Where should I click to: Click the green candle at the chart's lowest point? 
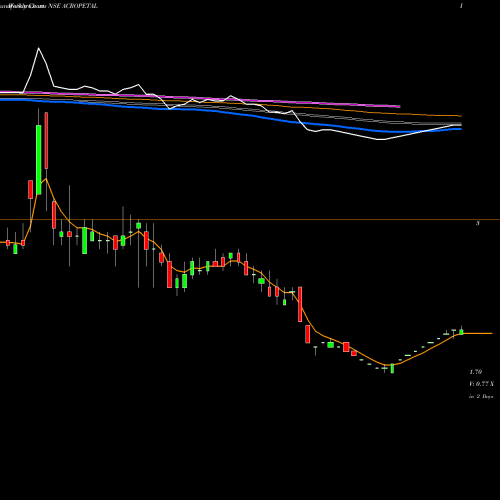point(392,368)
